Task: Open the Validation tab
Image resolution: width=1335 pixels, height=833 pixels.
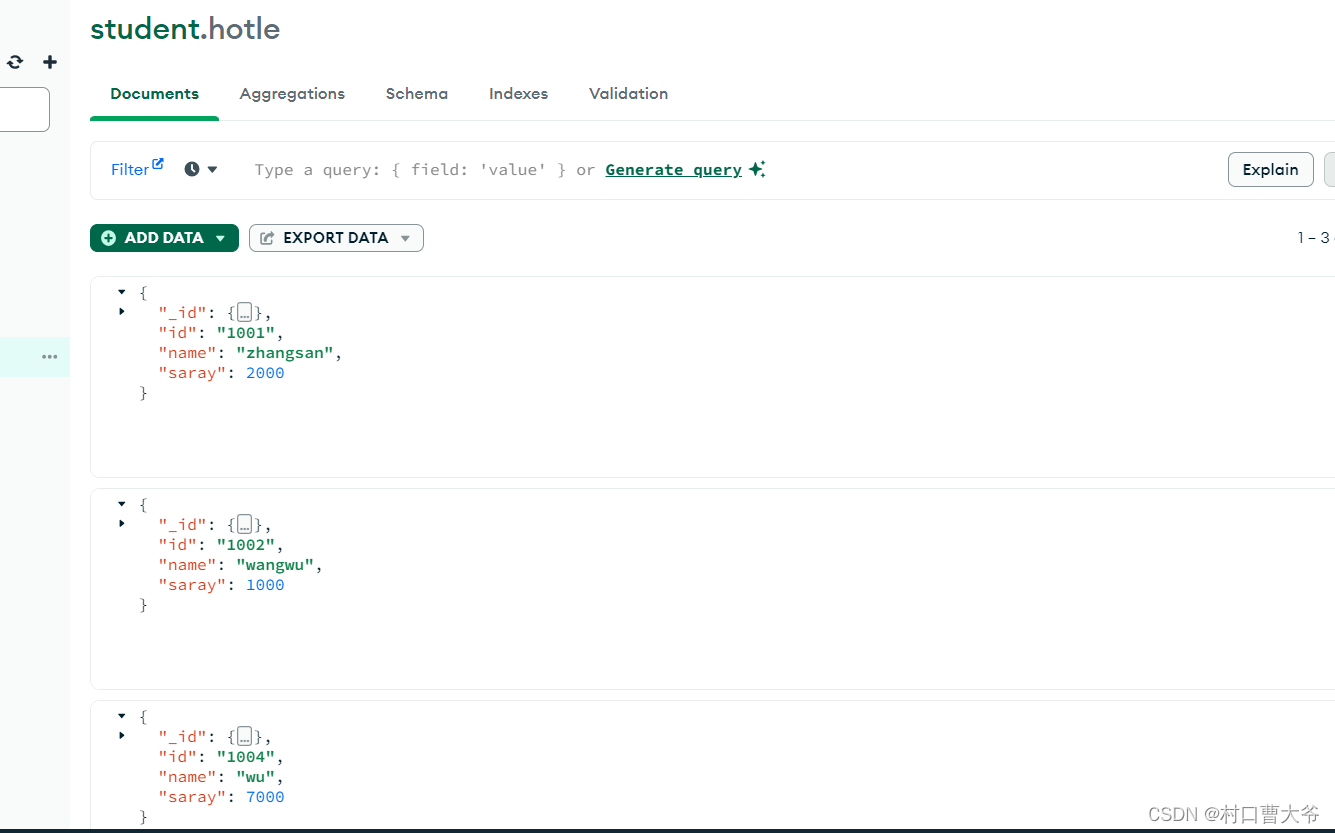Action: pos(628,94)
